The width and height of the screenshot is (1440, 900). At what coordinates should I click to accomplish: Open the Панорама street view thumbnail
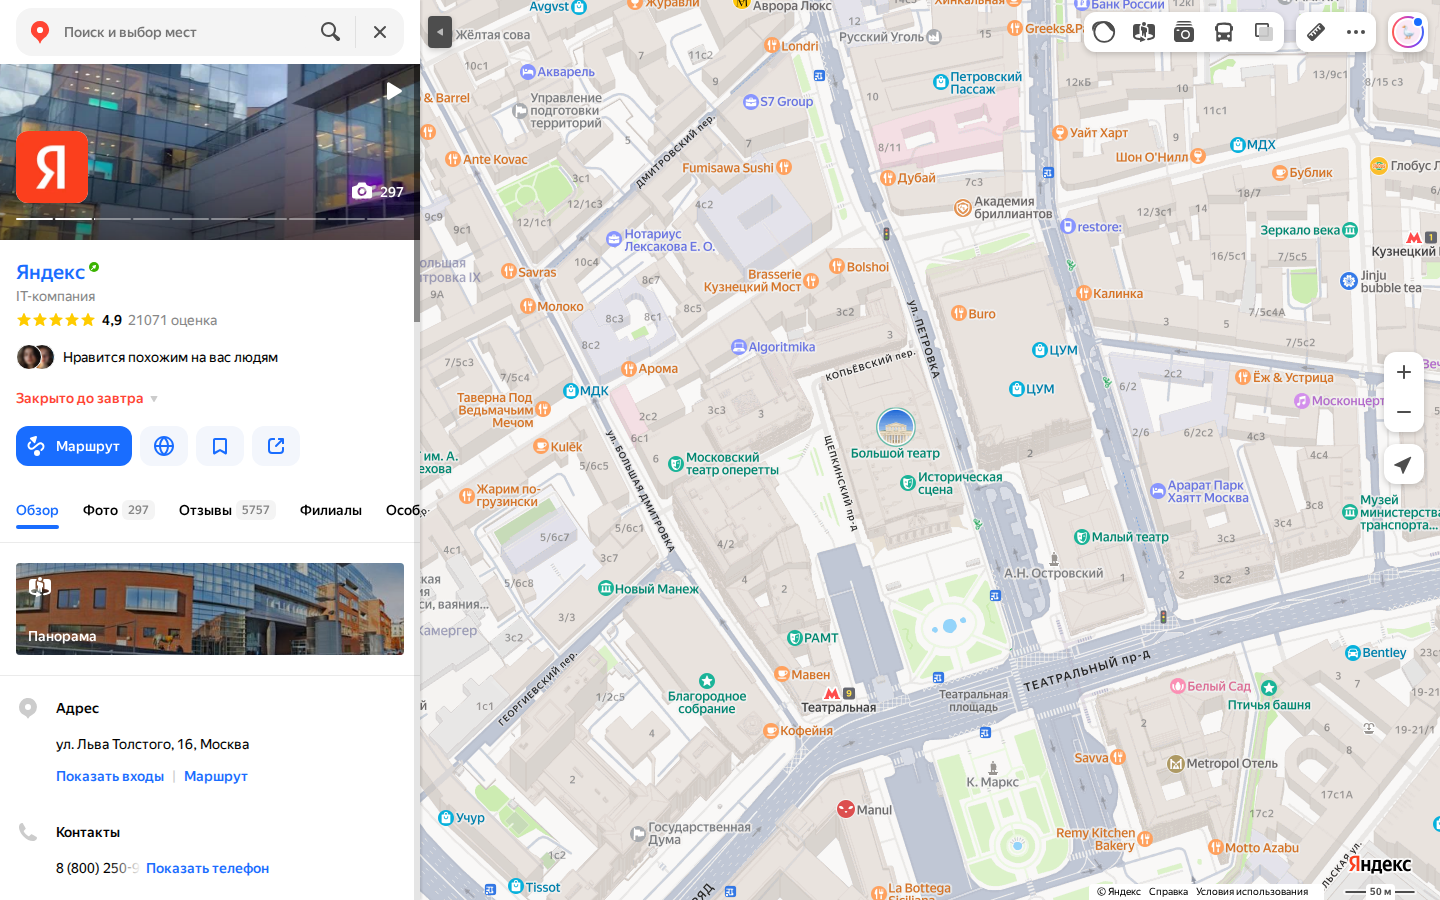click(210, 609)
